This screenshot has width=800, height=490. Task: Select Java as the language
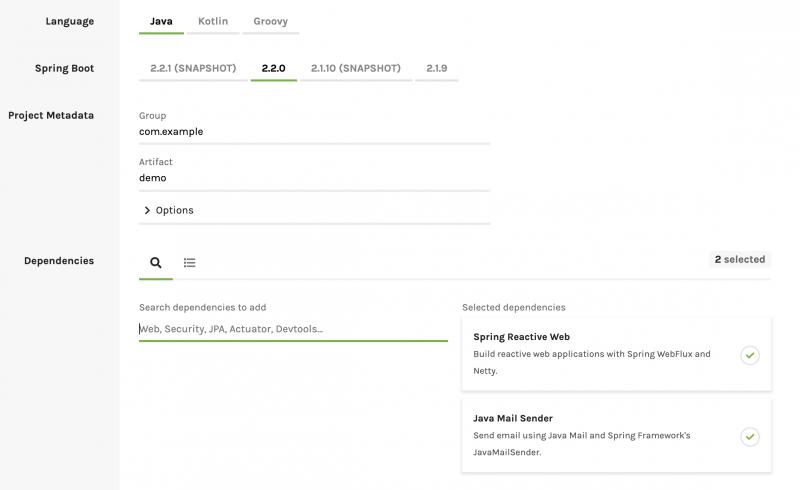click(x=161, y=21)
